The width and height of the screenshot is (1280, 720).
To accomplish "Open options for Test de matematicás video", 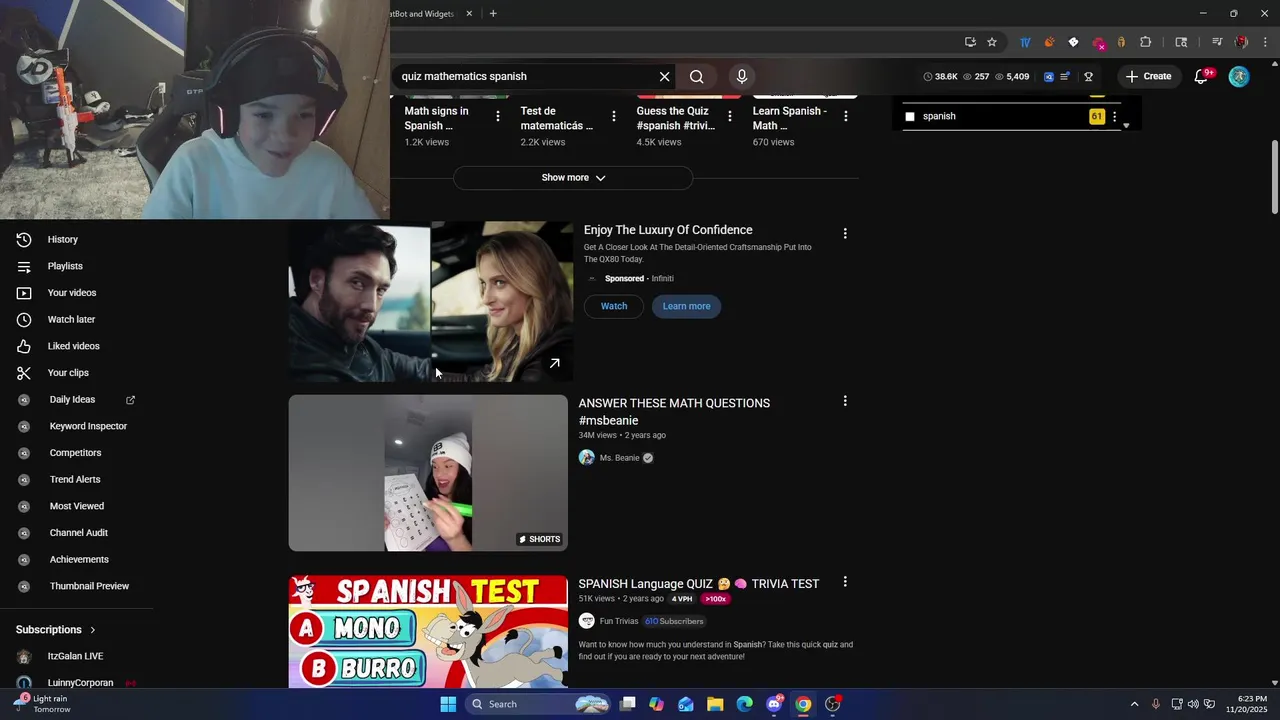I will (x=614, y=116).
